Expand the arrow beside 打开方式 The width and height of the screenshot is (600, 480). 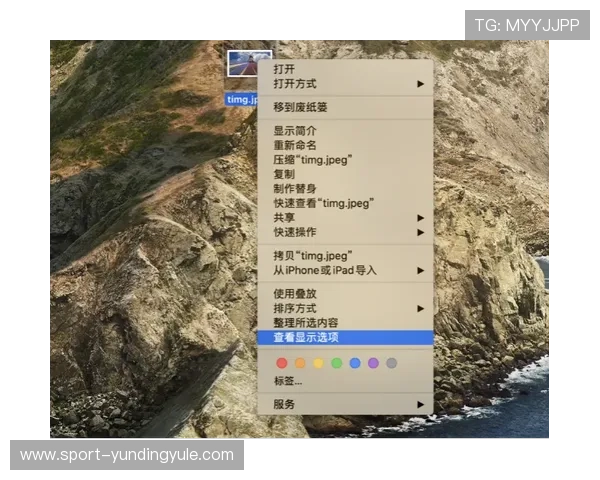click(x=421, y=83)
